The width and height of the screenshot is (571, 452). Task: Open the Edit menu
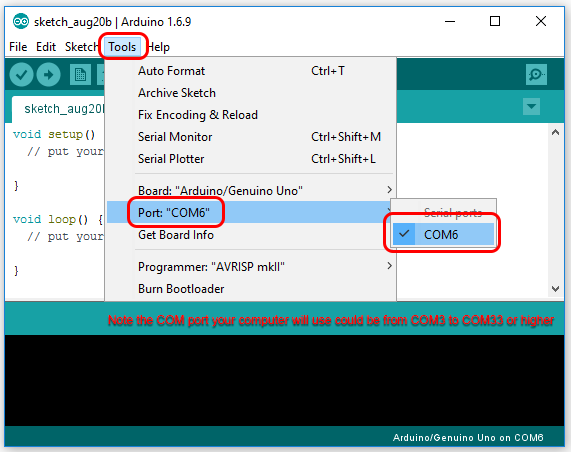click(46, 47)
